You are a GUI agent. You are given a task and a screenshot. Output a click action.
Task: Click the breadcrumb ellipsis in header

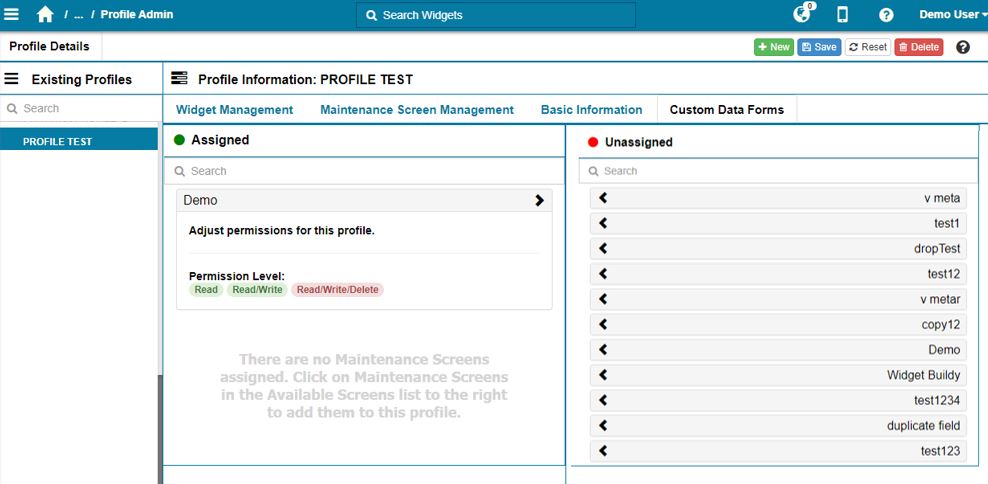pos(79,15)
